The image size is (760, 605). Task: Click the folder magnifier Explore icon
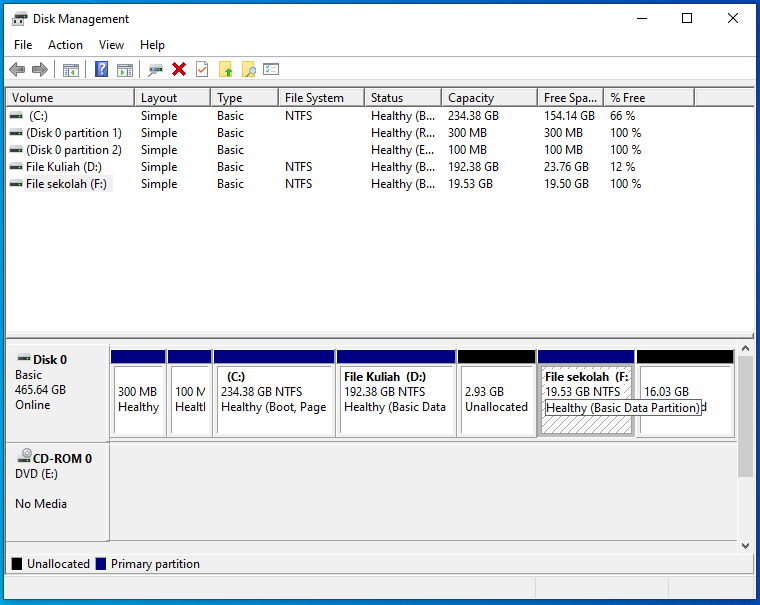coord(248,69)
